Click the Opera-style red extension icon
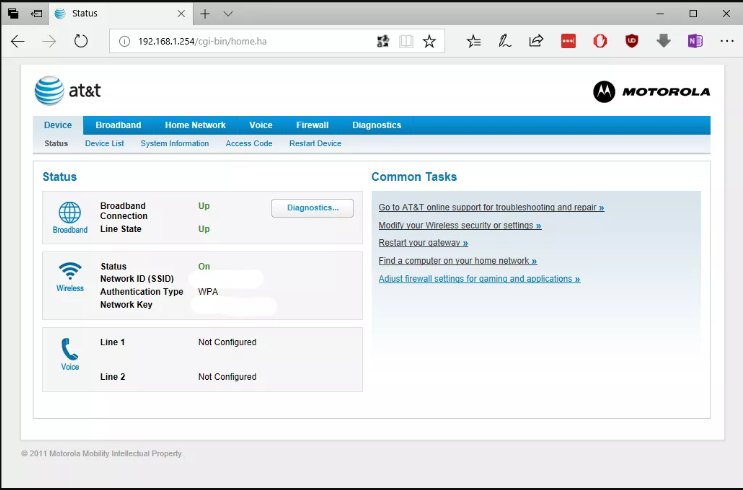Viewport: 743px width, 490px height. (x=600, y=42)
